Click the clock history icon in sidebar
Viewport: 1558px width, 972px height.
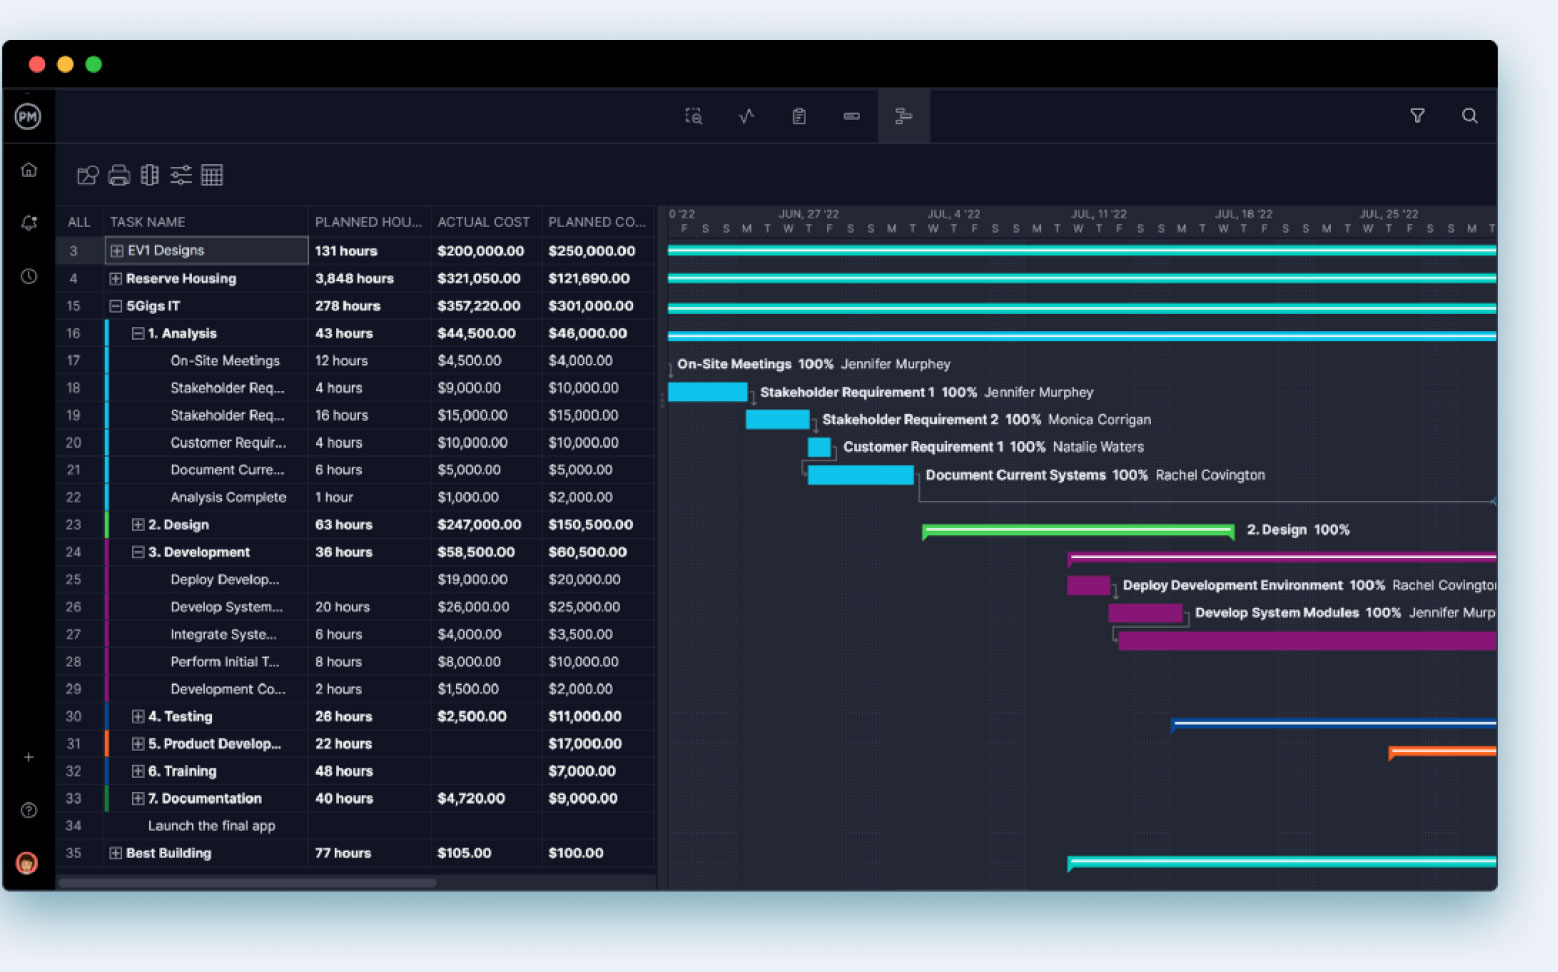tap(29, 274)
